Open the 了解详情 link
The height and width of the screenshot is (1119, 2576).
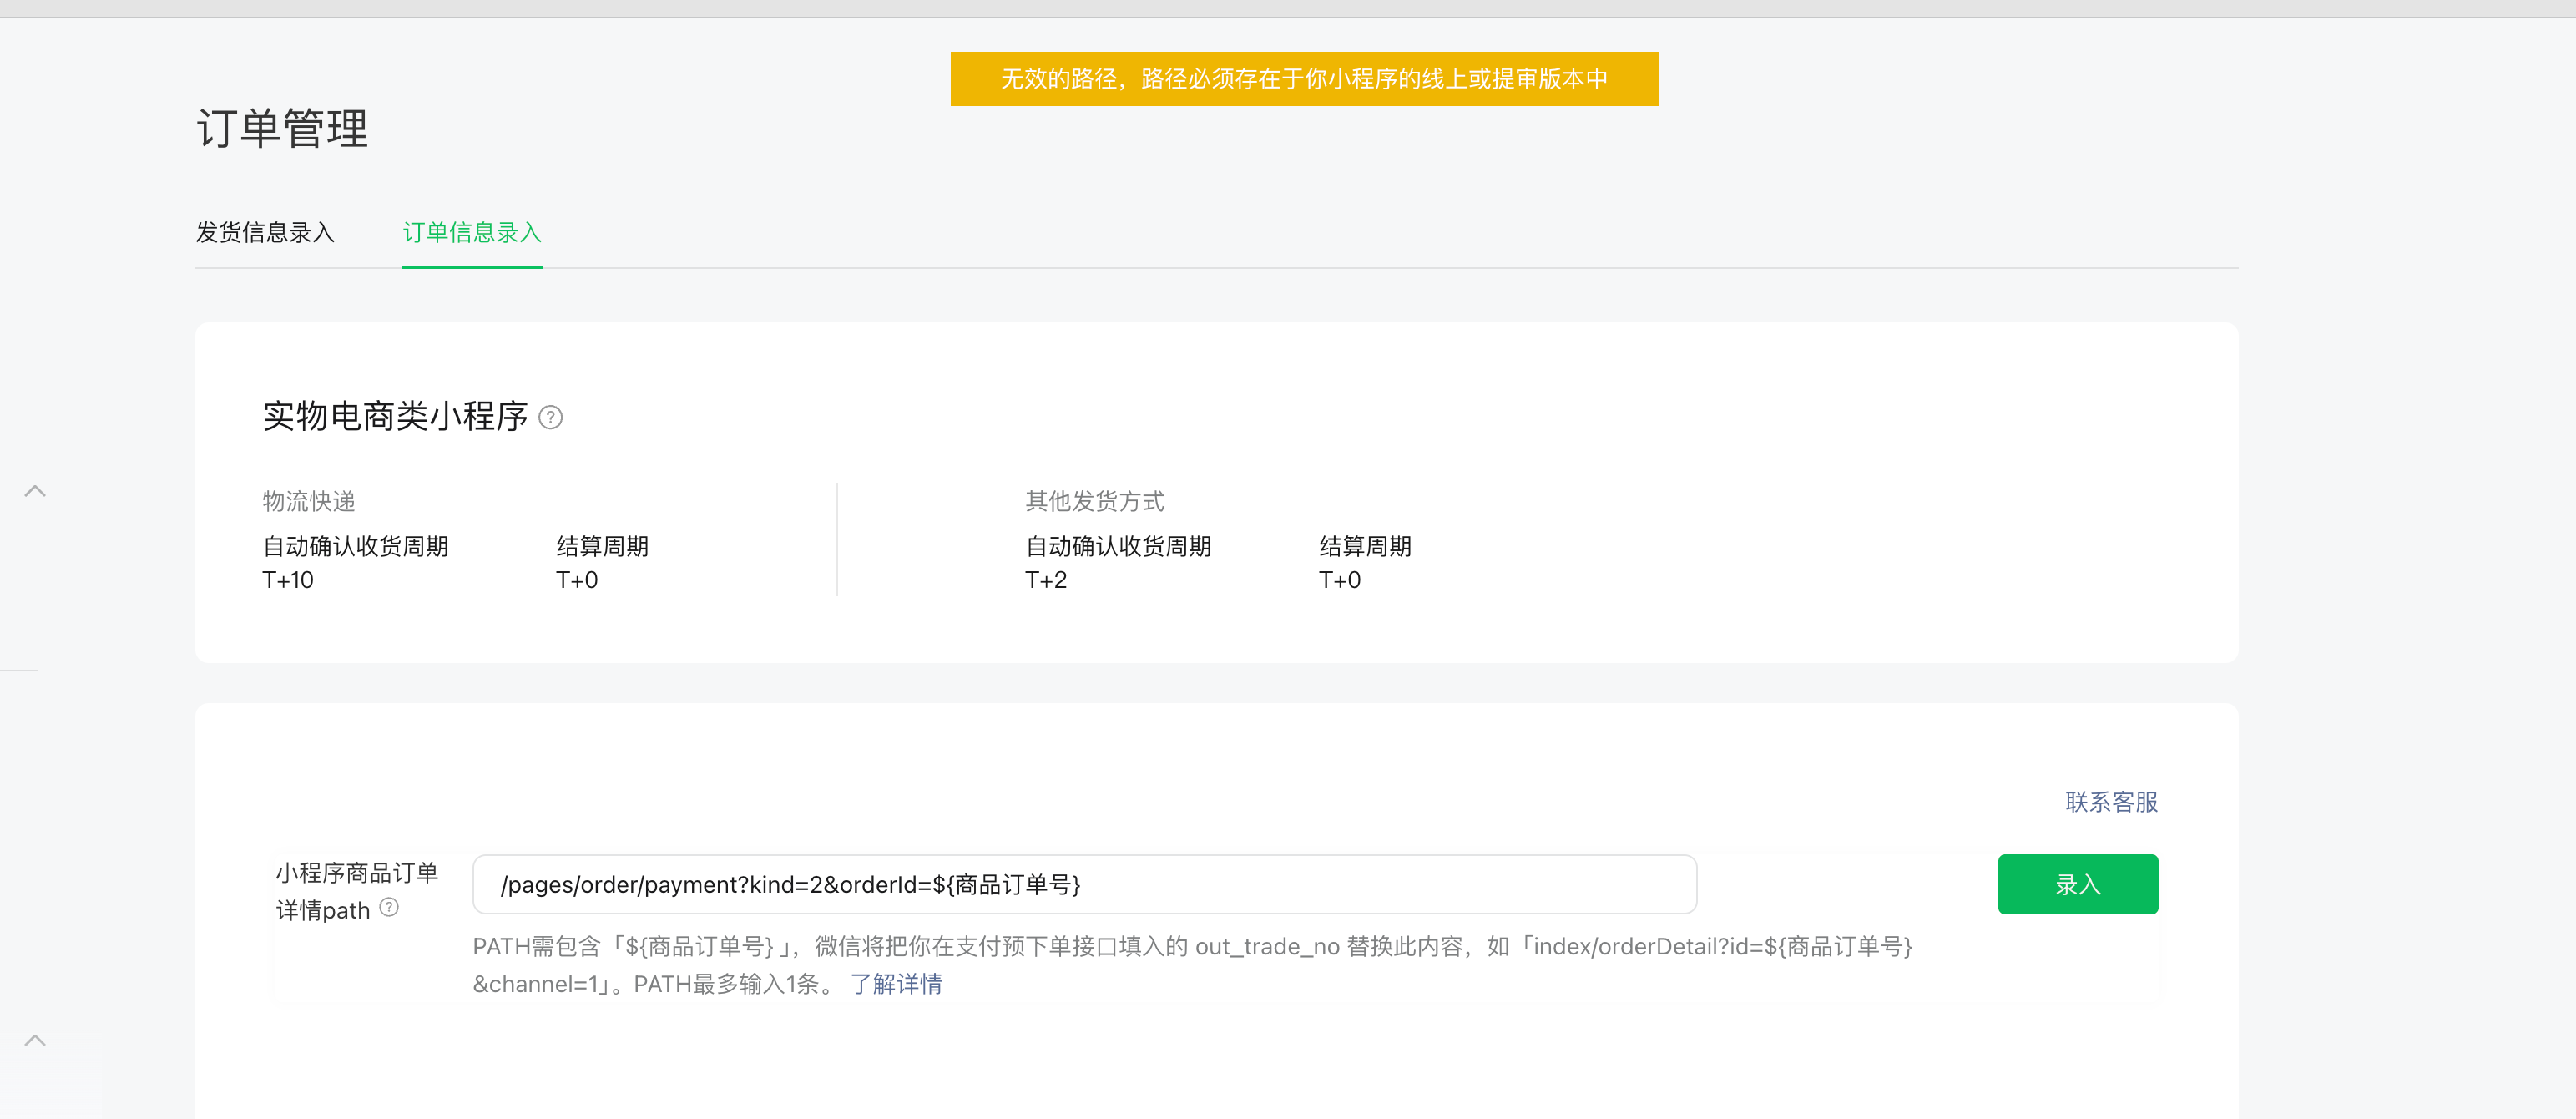tap(896, 984)
